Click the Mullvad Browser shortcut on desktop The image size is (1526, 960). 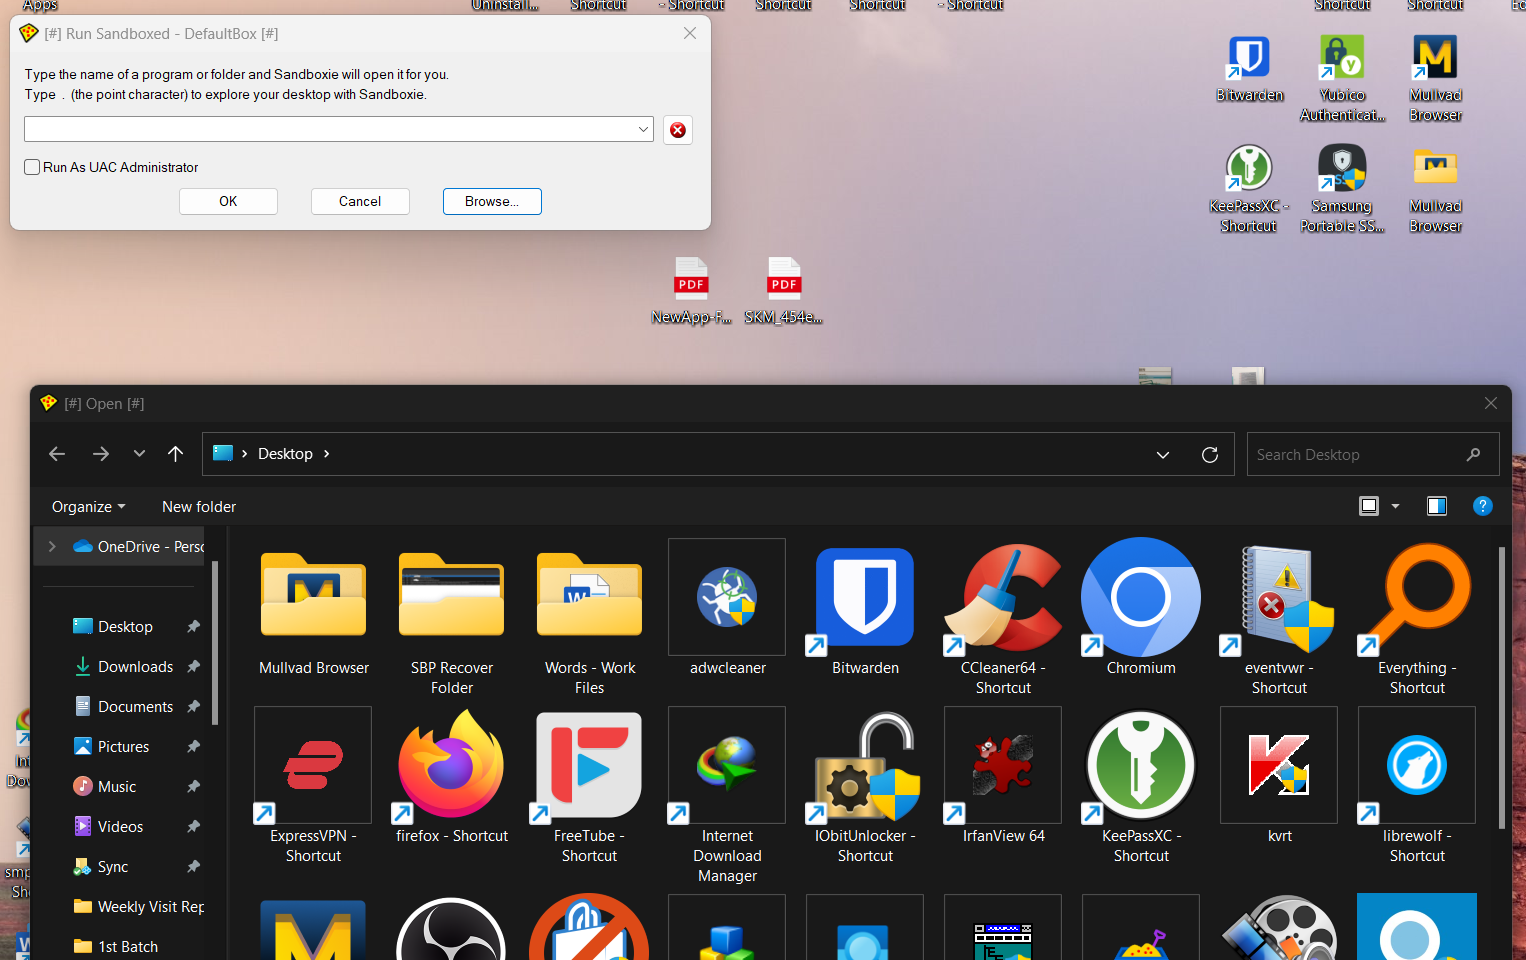point(1436,78)
